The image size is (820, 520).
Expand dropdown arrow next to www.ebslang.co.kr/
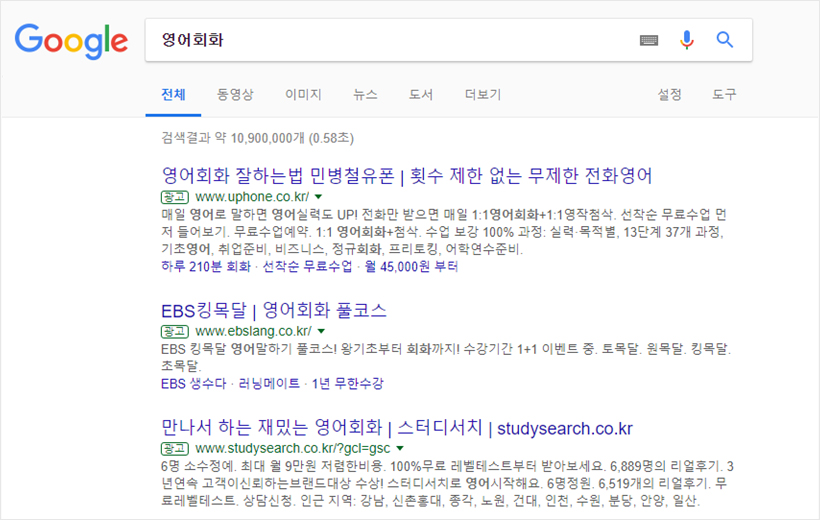point(321,332)
